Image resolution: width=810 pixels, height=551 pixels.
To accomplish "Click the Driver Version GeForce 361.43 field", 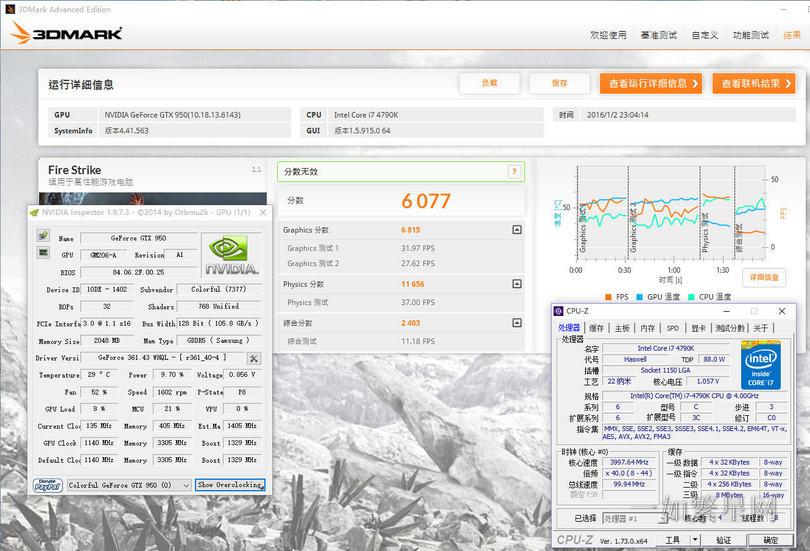I will coord(162,357).
